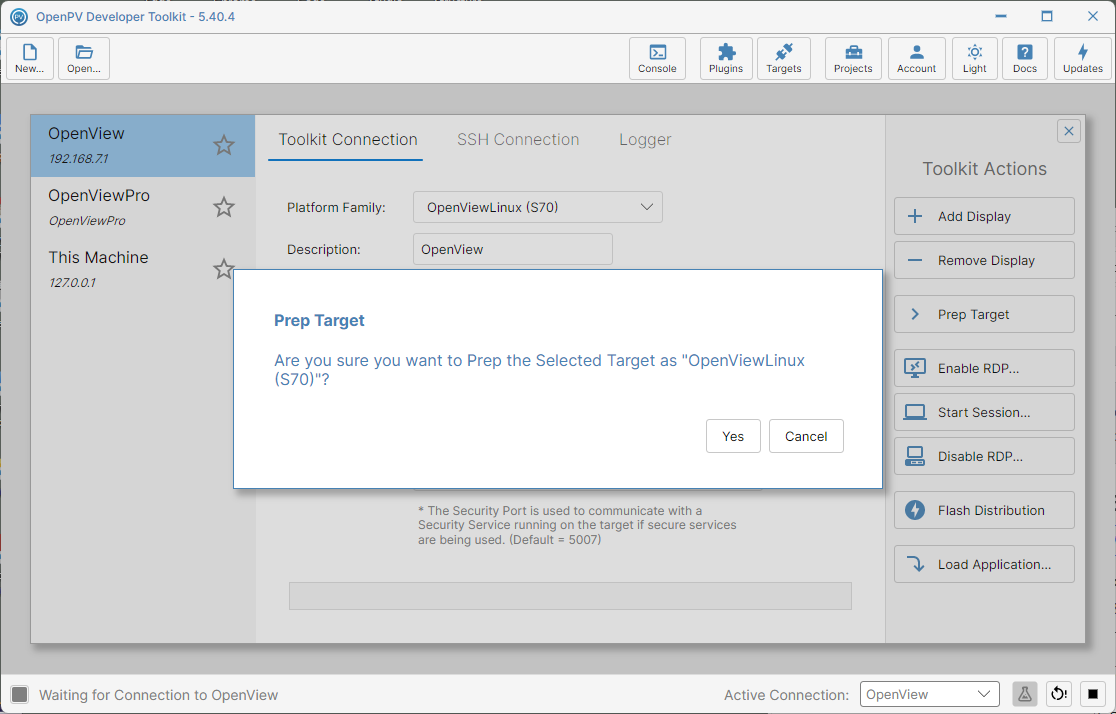Favorite the OpenView target star

pos(223,145)
